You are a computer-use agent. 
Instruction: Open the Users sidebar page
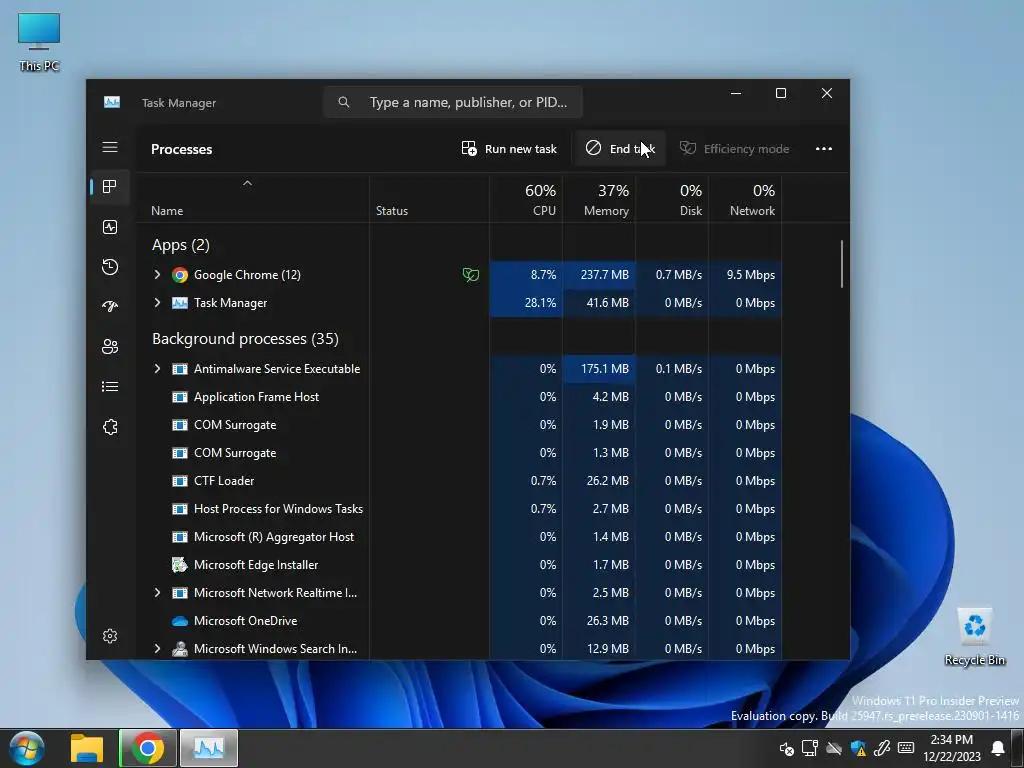(x=110, y=346)
